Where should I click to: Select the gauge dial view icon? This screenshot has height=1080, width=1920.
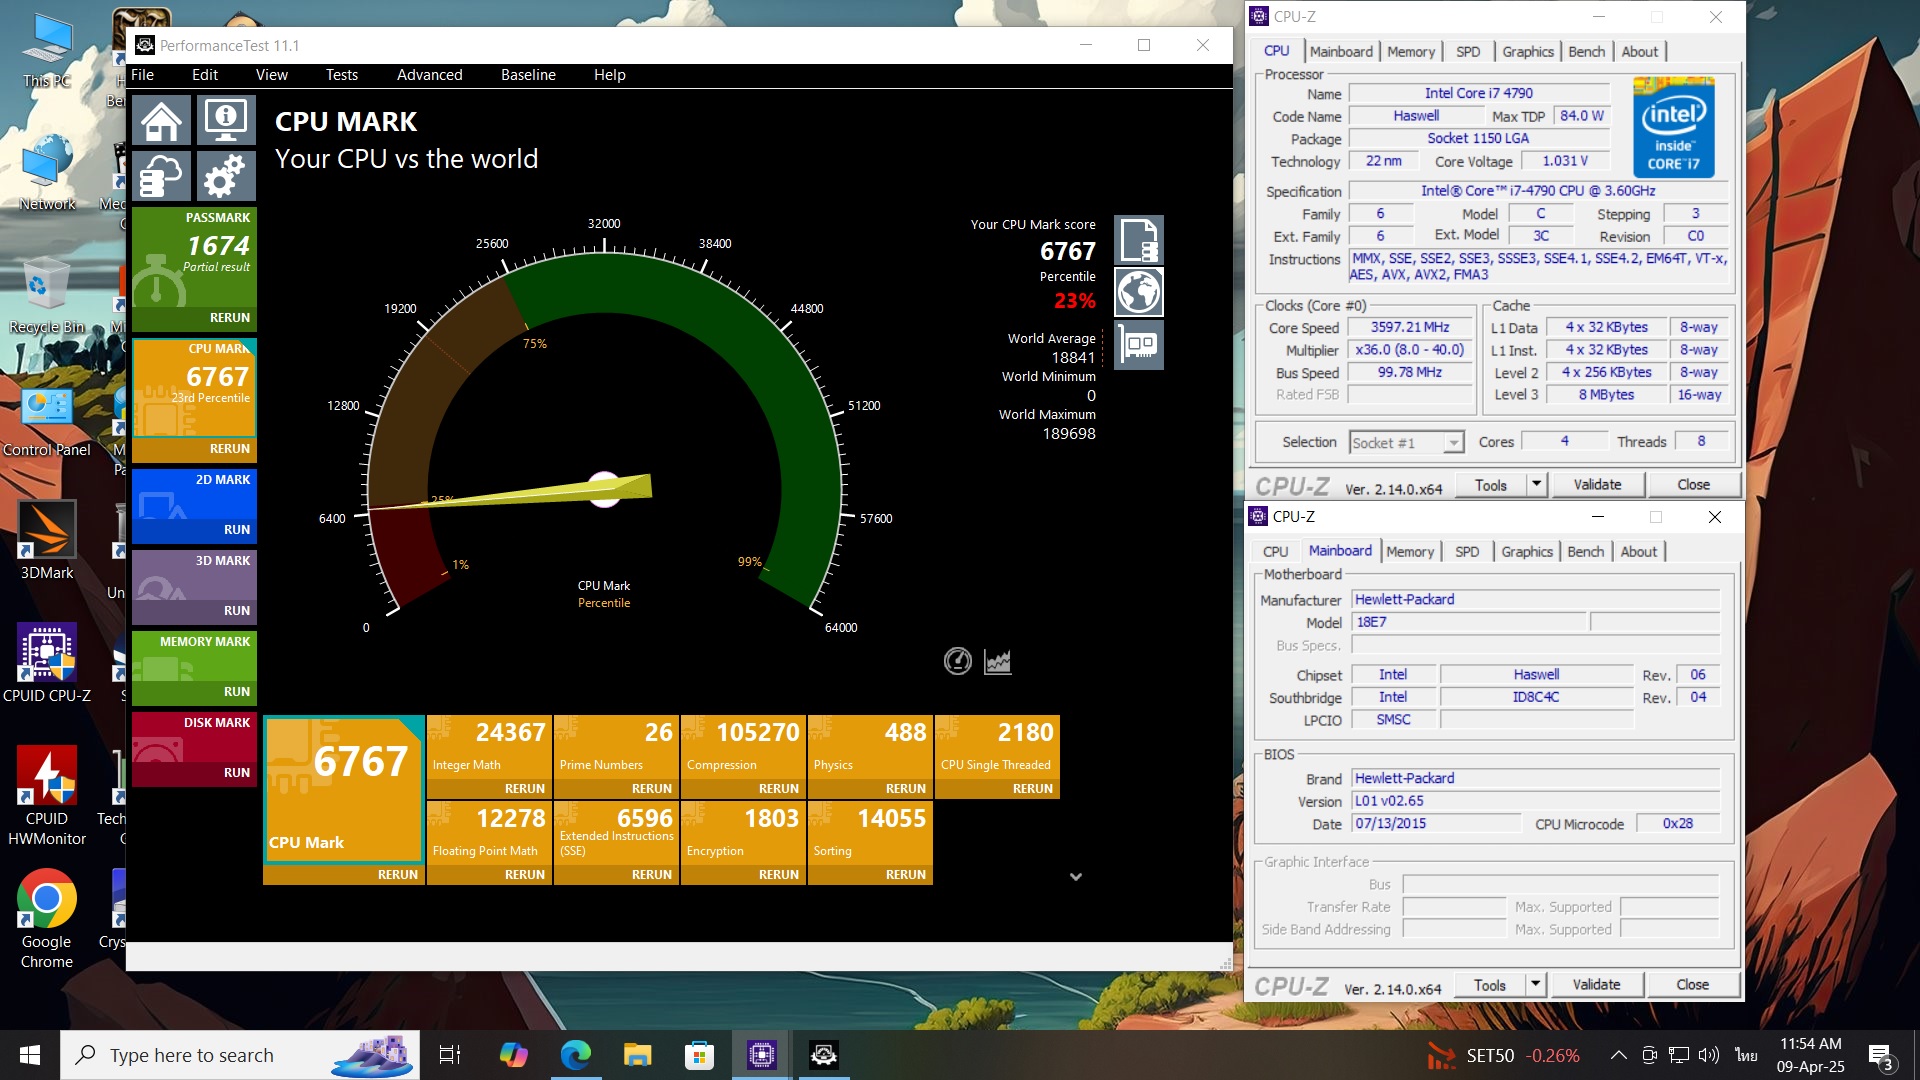[957, 661]
